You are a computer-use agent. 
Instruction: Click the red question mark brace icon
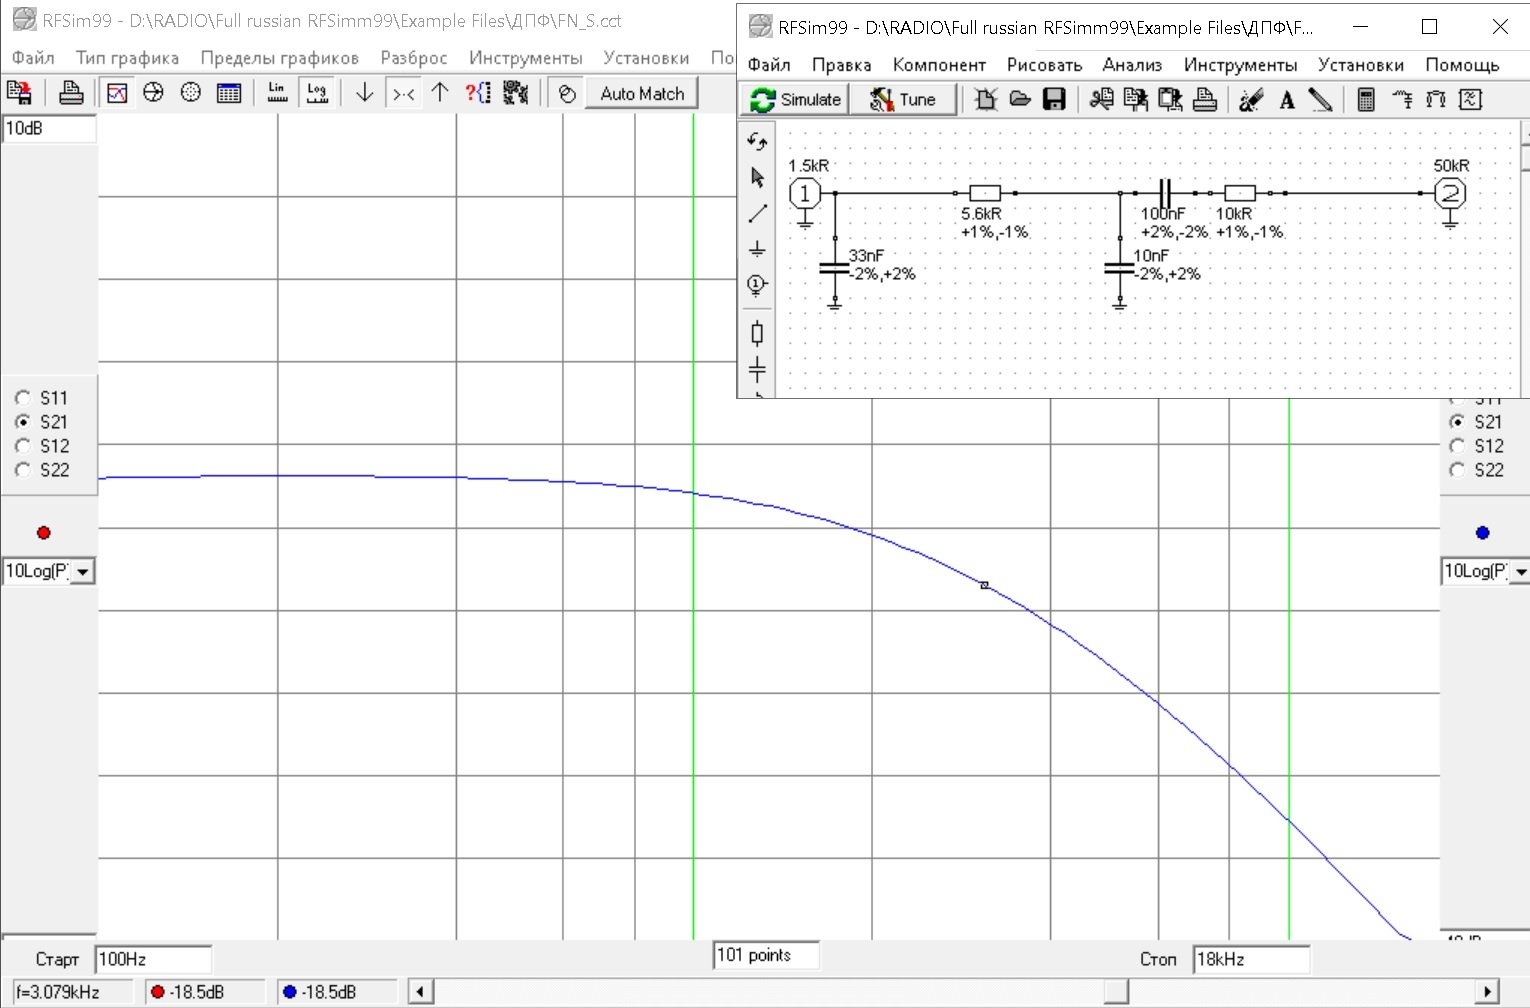478,93
